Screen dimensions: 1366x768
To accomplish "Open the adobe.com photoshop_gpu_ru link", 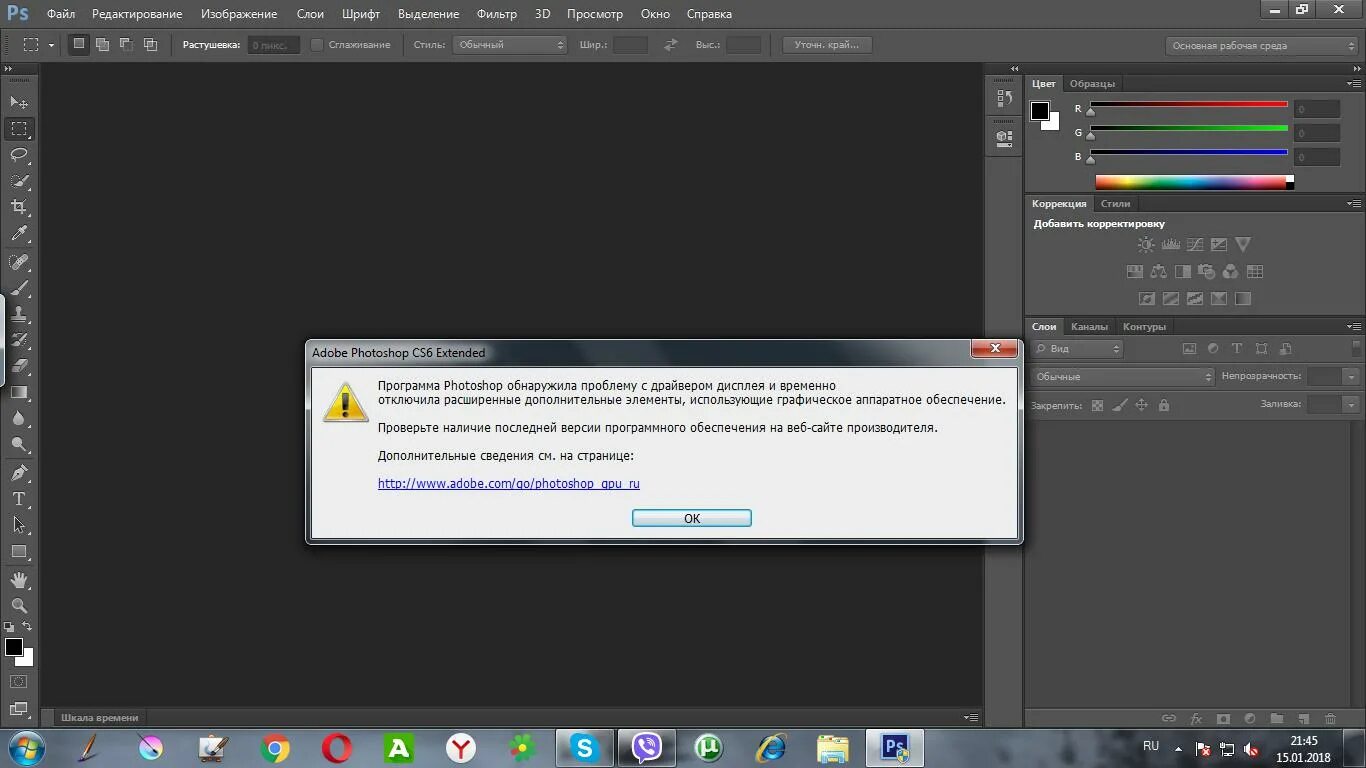I will tap(509, 483).
